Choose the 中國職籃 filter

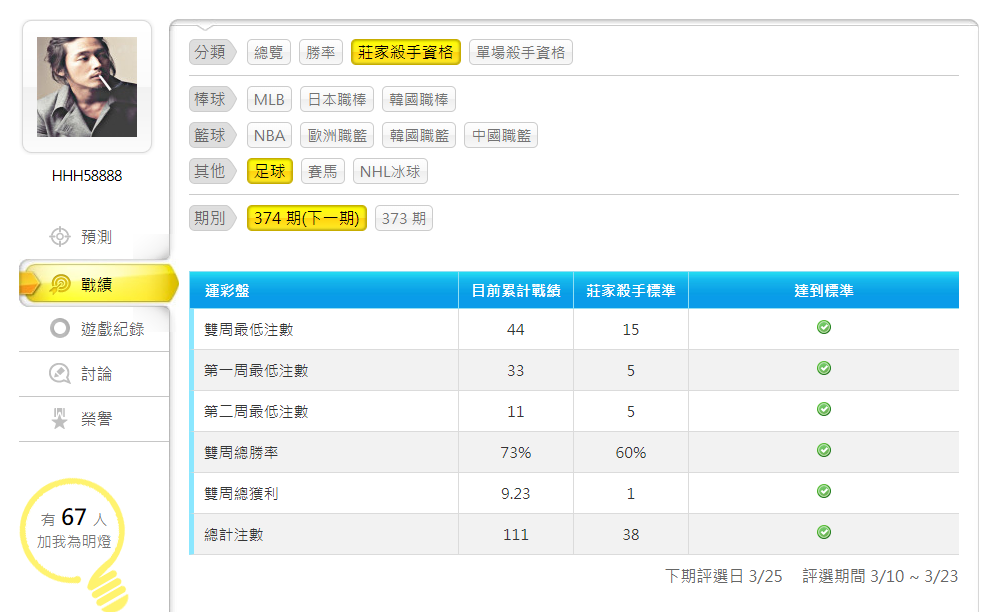coord(502,135)
